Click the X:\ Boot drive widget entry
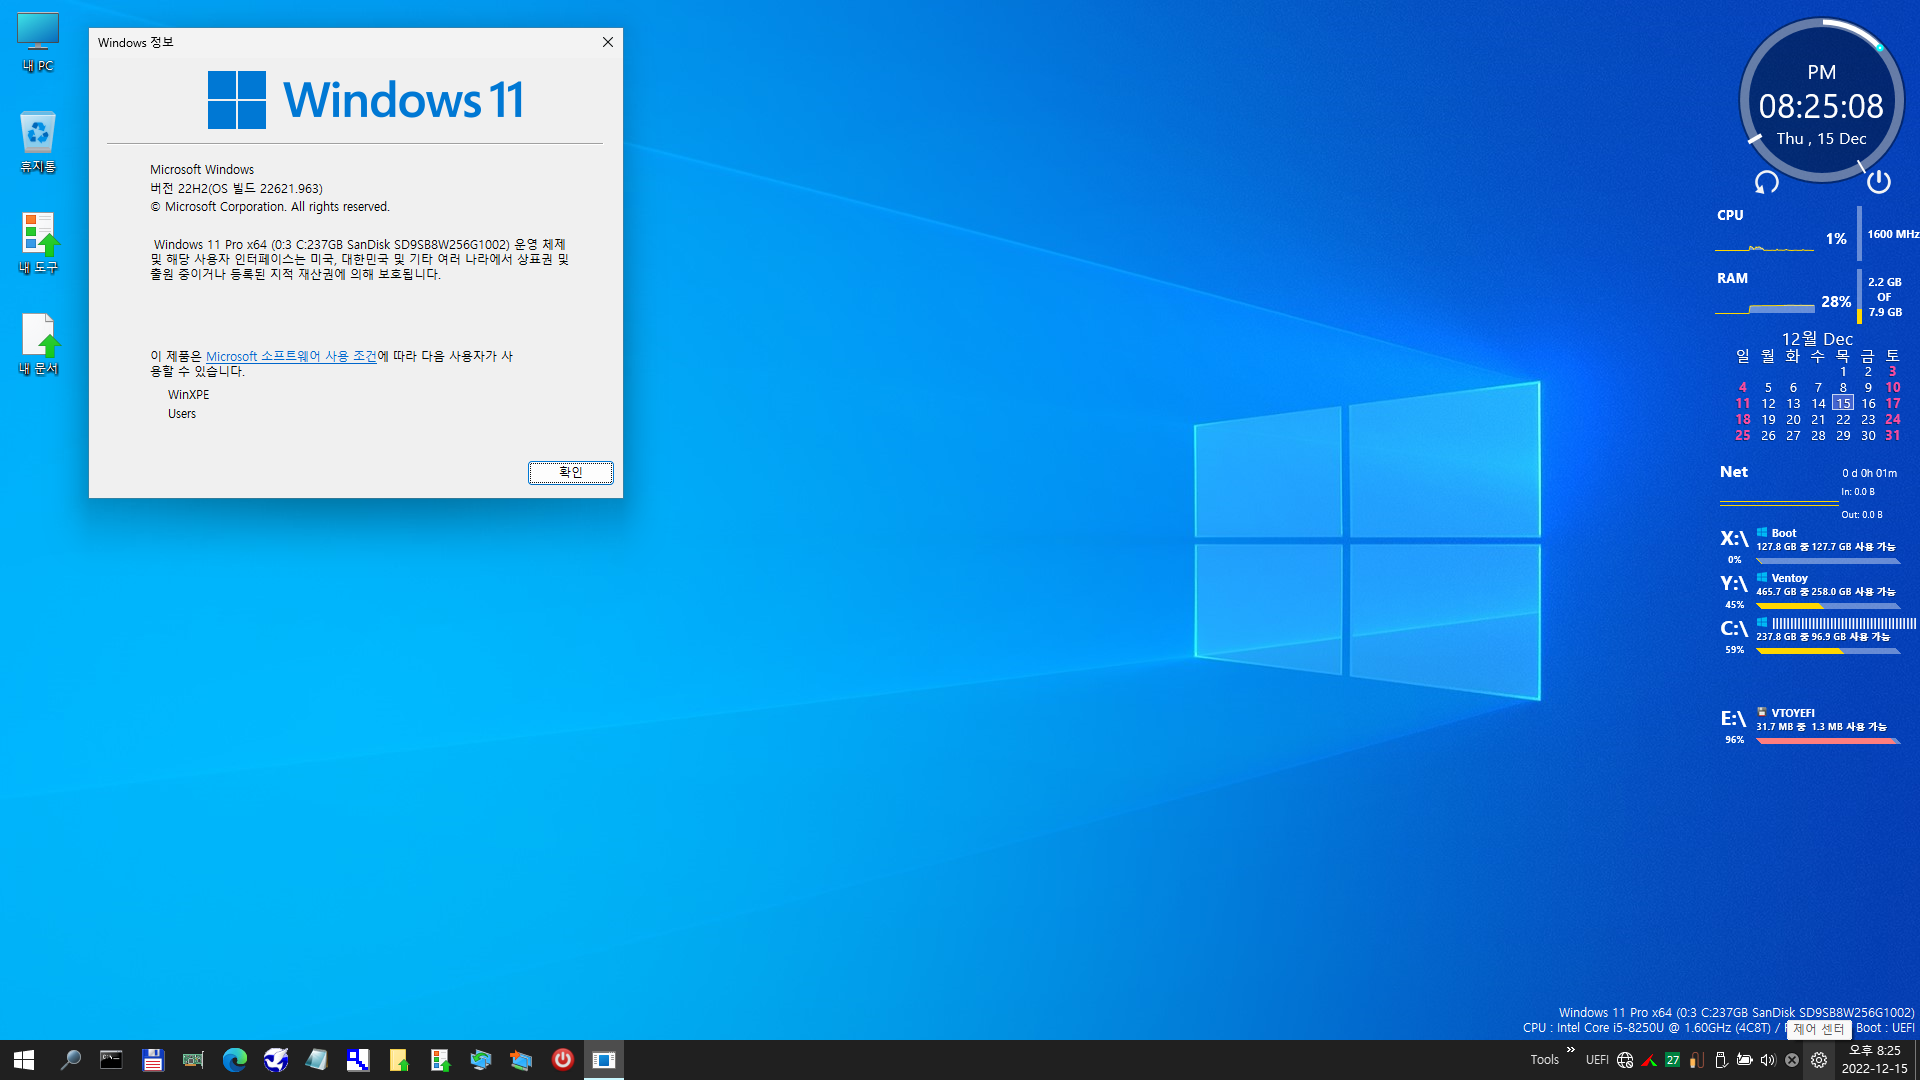1920x1080 pixels. click(x=1810, y=545)
